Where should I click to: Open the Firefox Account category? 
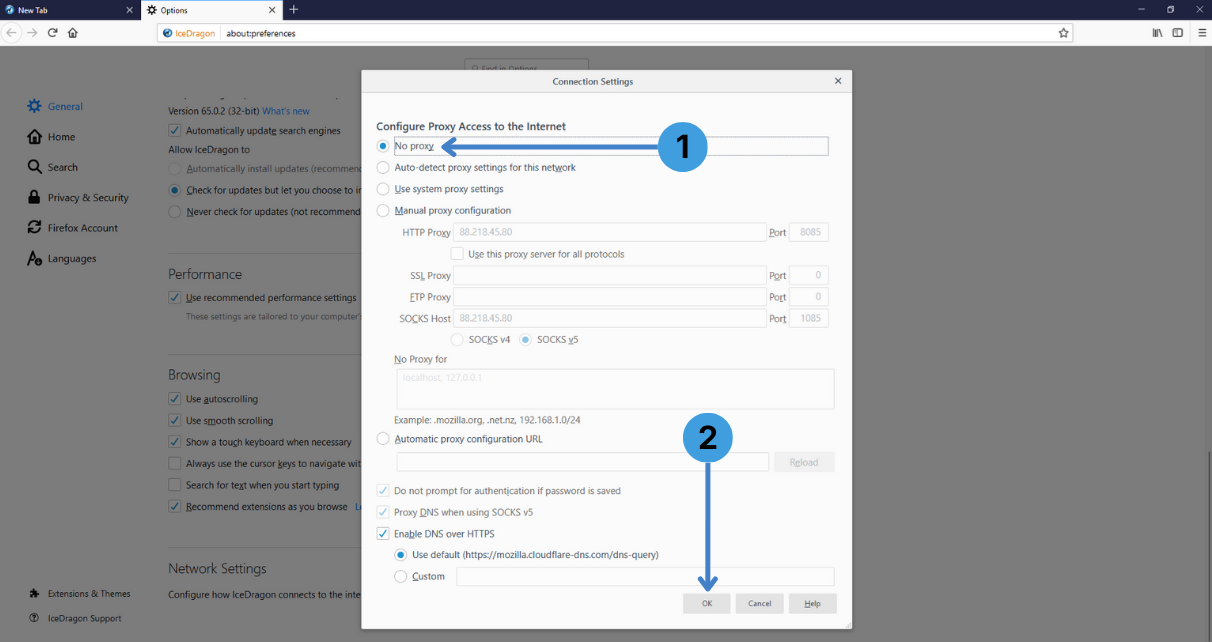(x=72, y=228)
